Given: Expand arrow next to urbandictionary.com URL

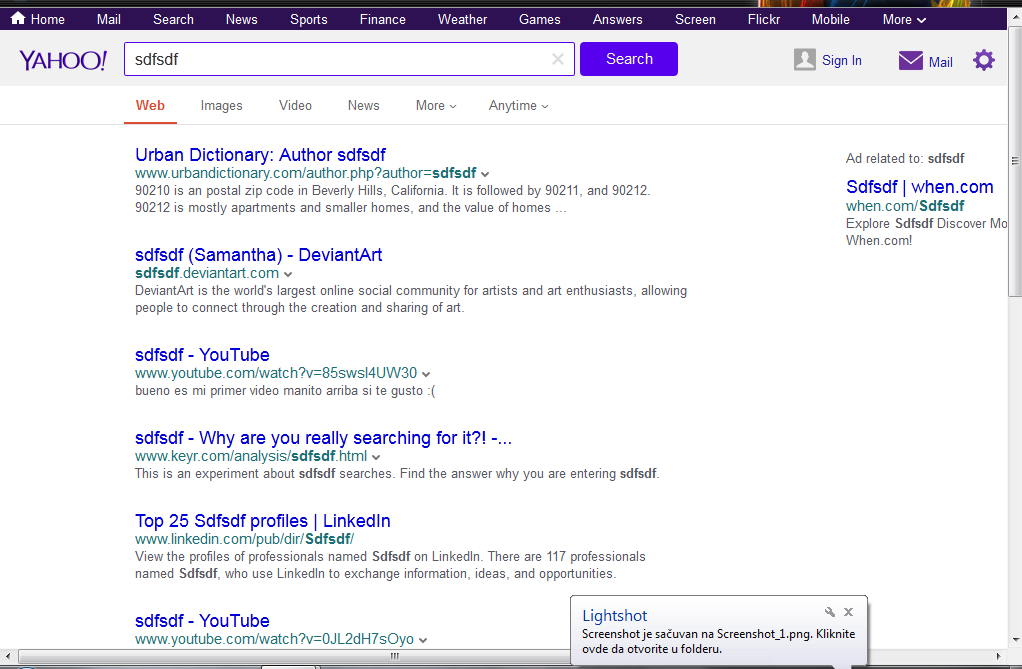Looking at the screenshot, I should pyautogui.click(x=485, y=174).
